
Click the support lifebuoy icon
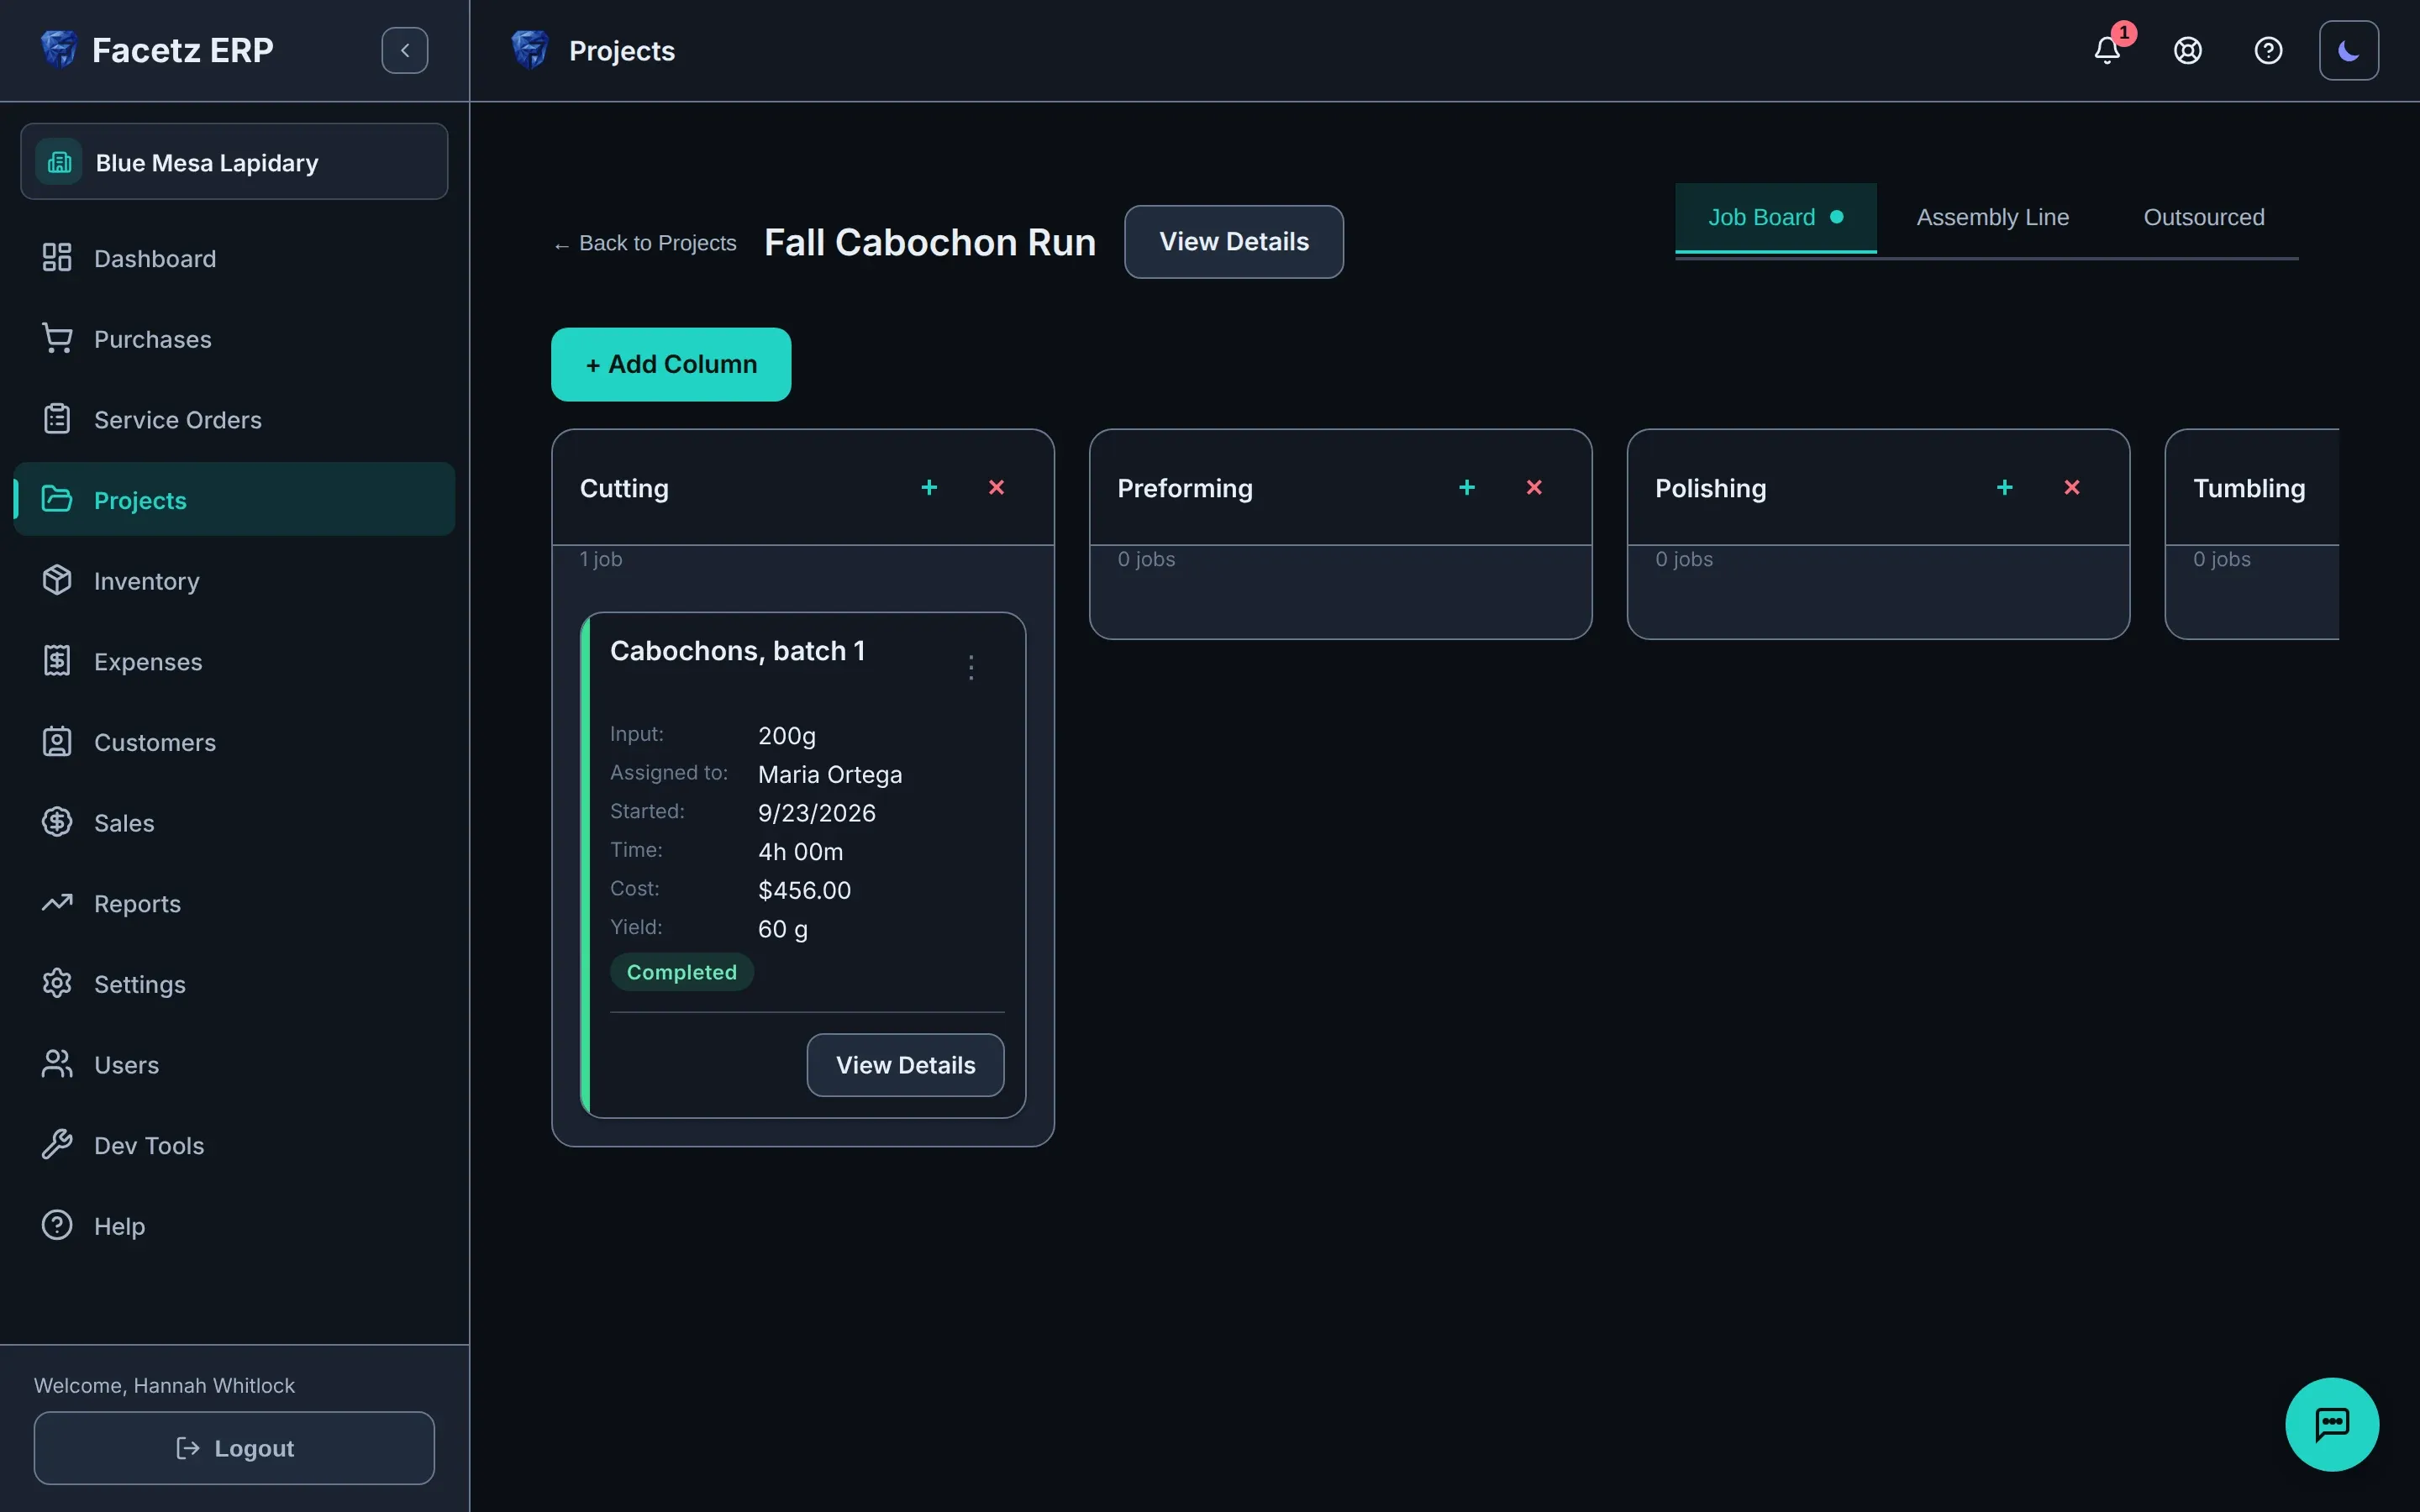point(2187,50)
